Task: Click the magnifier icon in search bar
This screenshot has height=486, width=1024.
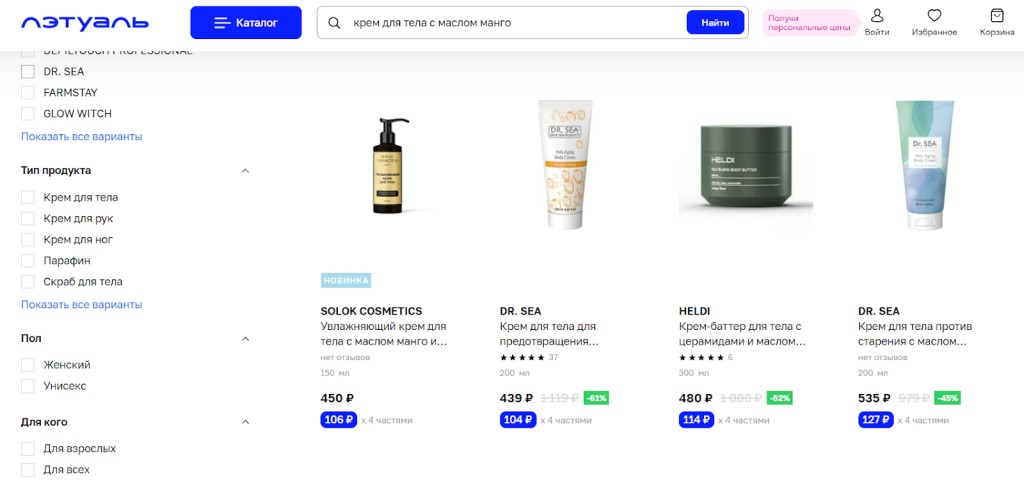Action: coord(334,23)
